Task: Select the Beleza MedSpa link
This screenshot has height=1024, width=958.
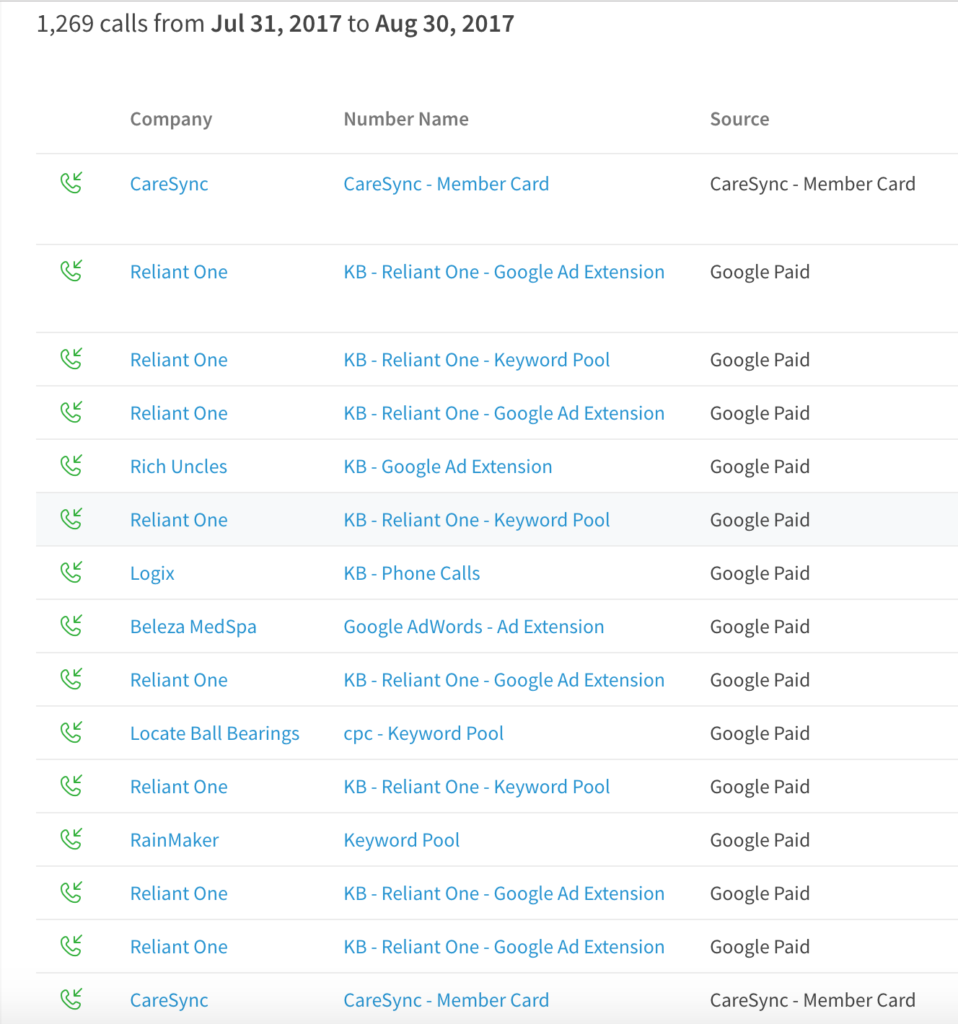Action: click(193, 626)
